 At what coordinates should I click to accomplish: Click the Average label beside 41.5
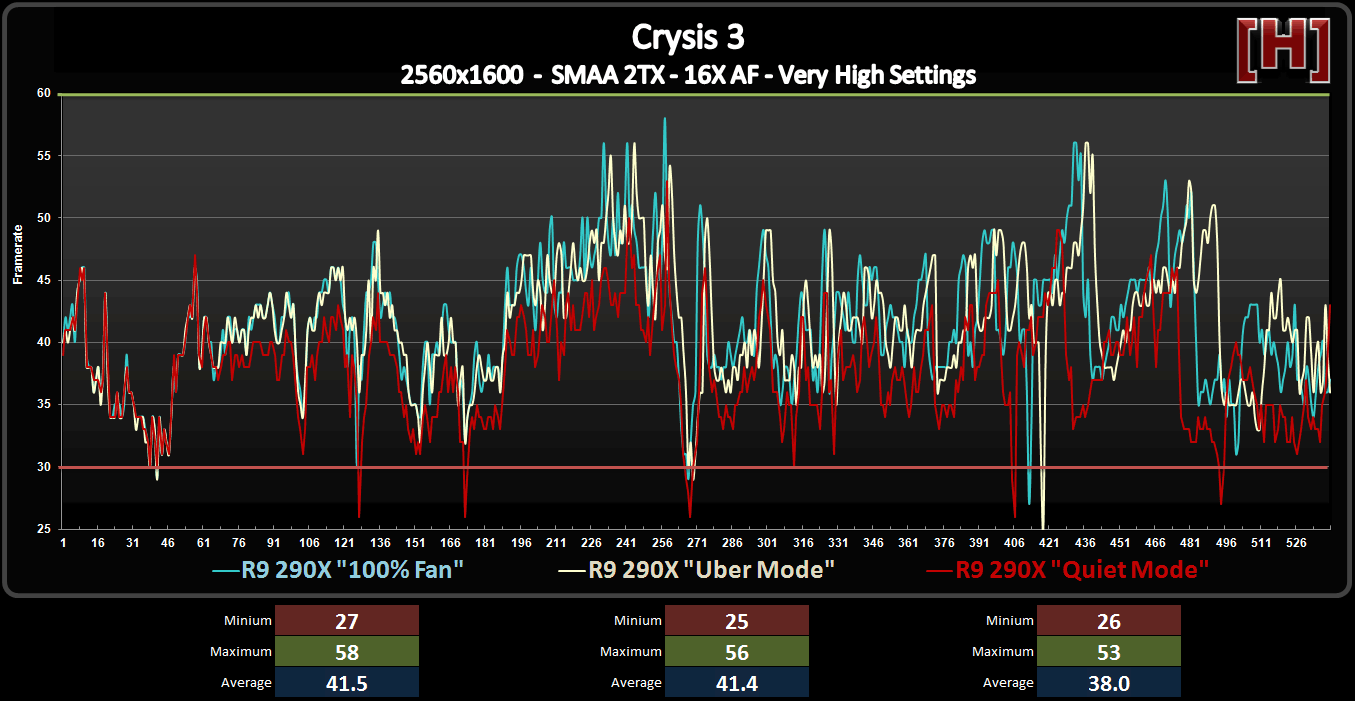click(246, 683)
